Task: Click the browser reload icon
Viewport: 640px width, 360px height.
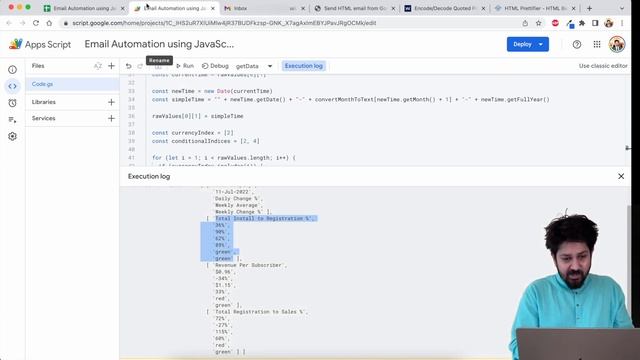Action: [36, 23]
